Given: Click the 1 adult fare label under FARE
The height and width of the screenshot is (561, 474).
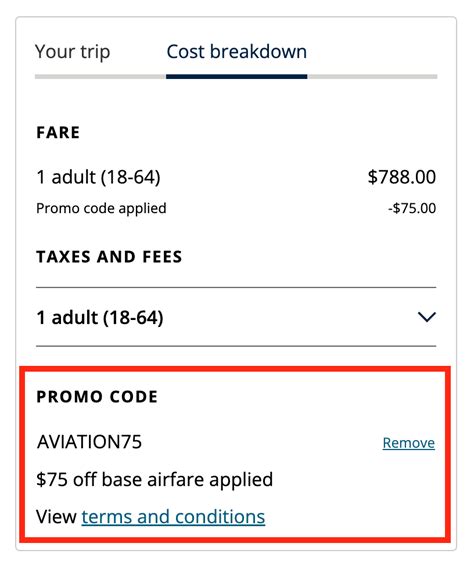Looking at the screenshot, I should [98, 177].
